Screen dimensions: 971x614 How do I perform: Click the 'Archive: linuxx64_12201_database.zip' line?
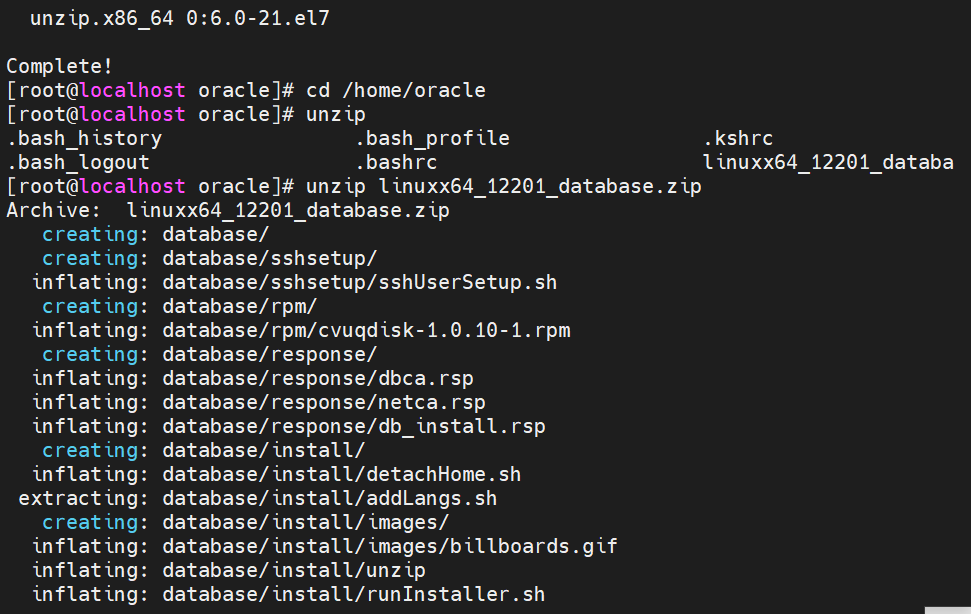pos(228,210)
